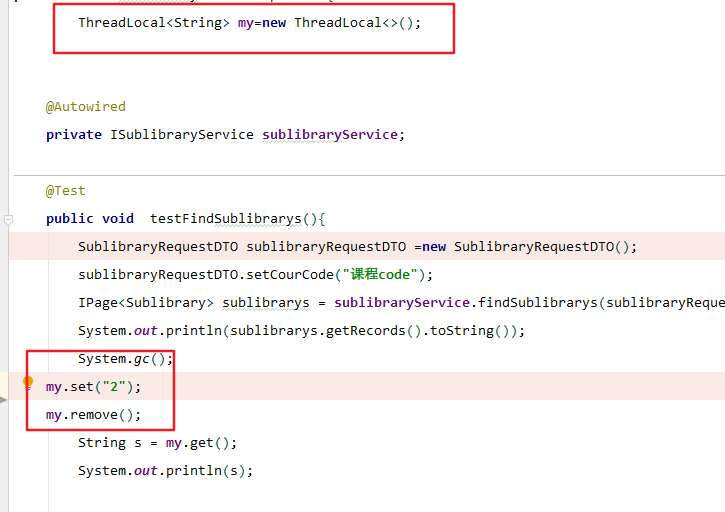
Task: Click the ISublibraryService type name
Action: click(182, 135)
